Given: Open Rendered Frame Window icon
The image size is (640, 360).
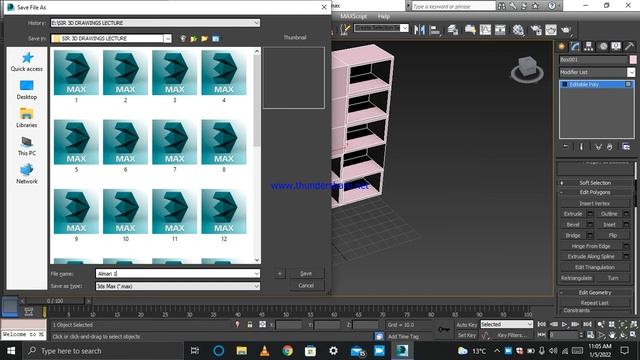Looking at the screenshot, I should (551, 30).
